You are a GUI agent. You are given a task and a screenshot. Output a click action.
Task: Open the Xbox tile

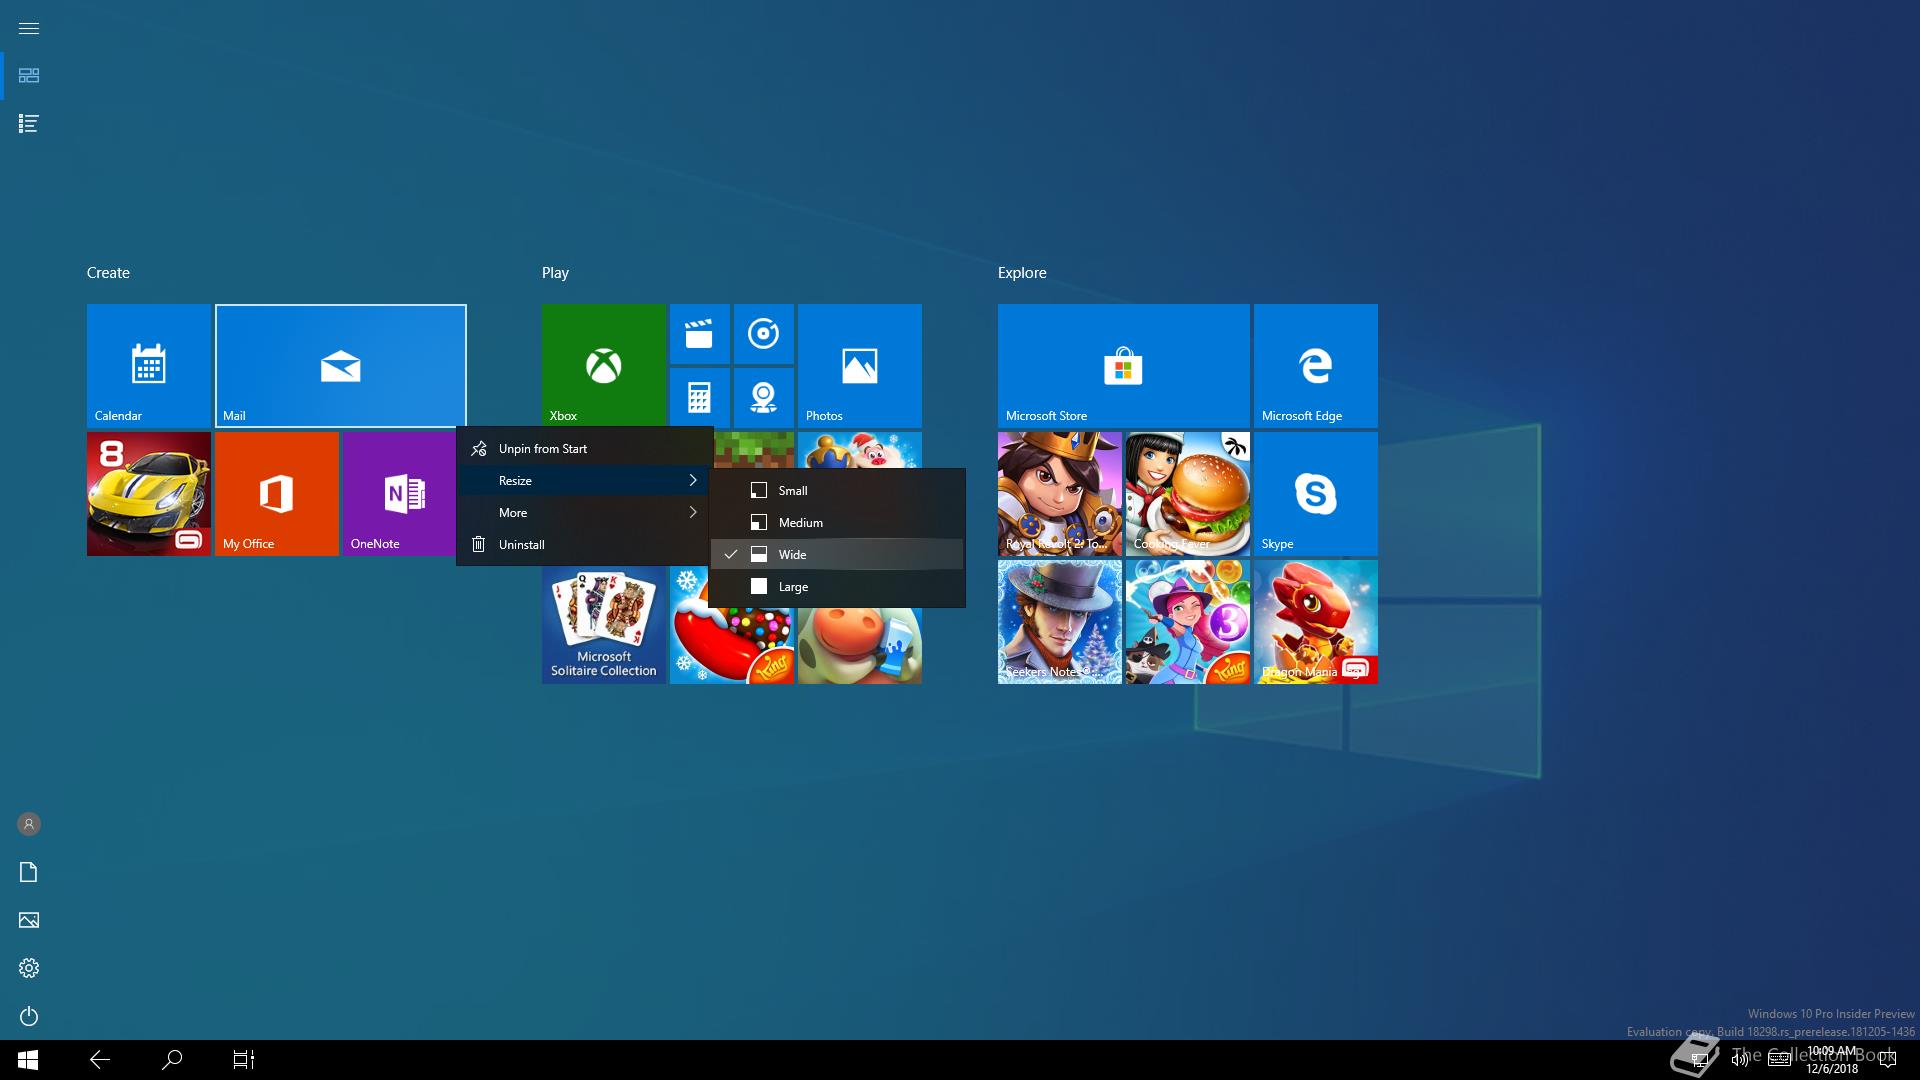pyautogui.click(x=604, y=366)
